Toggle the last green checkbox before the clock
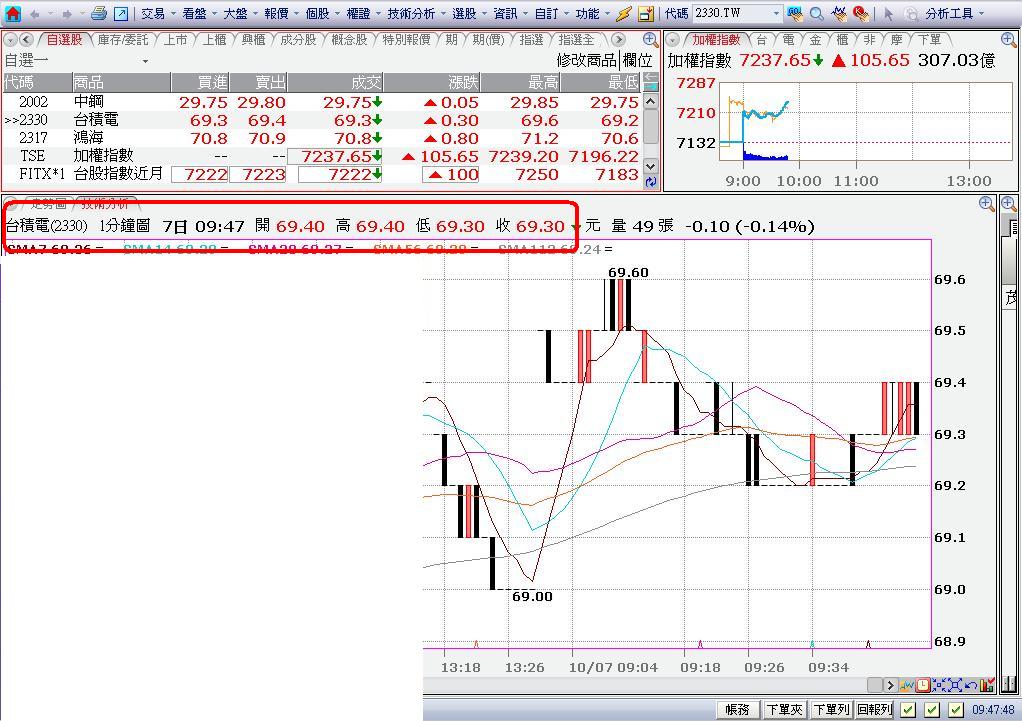1022x721 pixels. pyautogui.click(x=956, y=709)
